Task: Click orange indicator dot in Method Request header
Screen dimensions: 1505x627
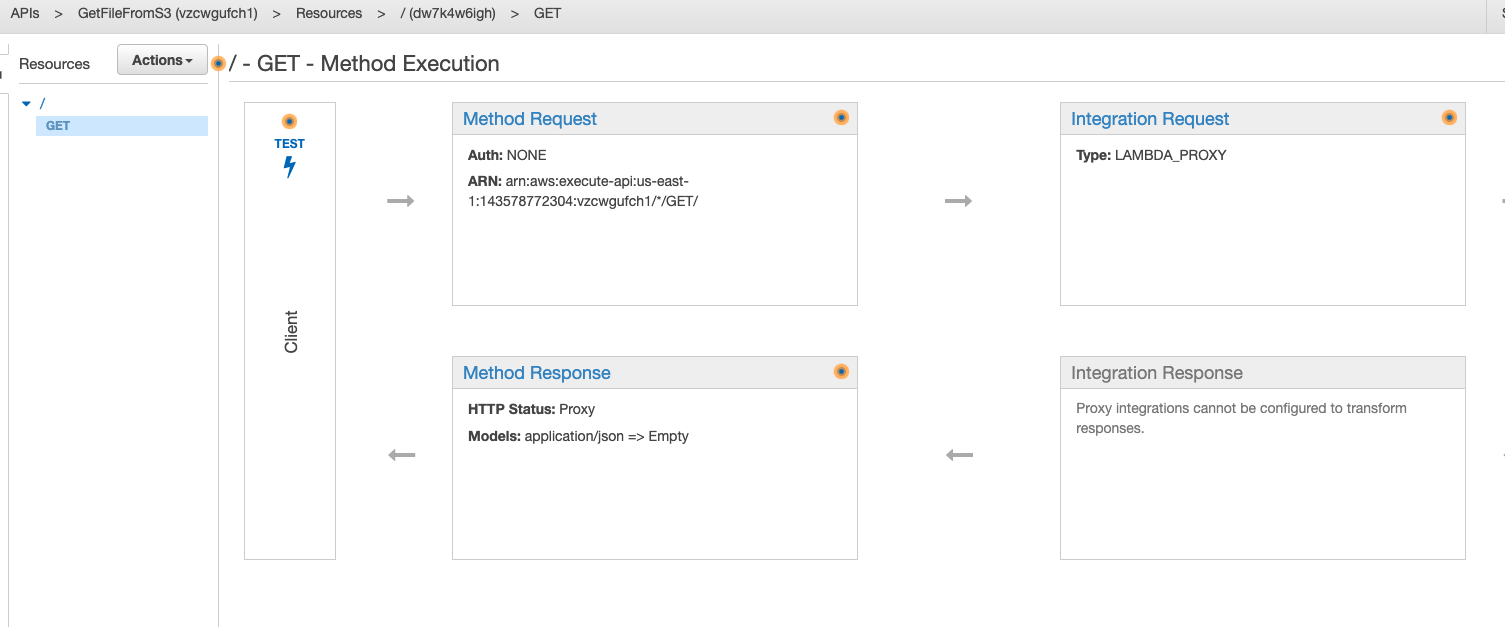Action: coord(841,118)
